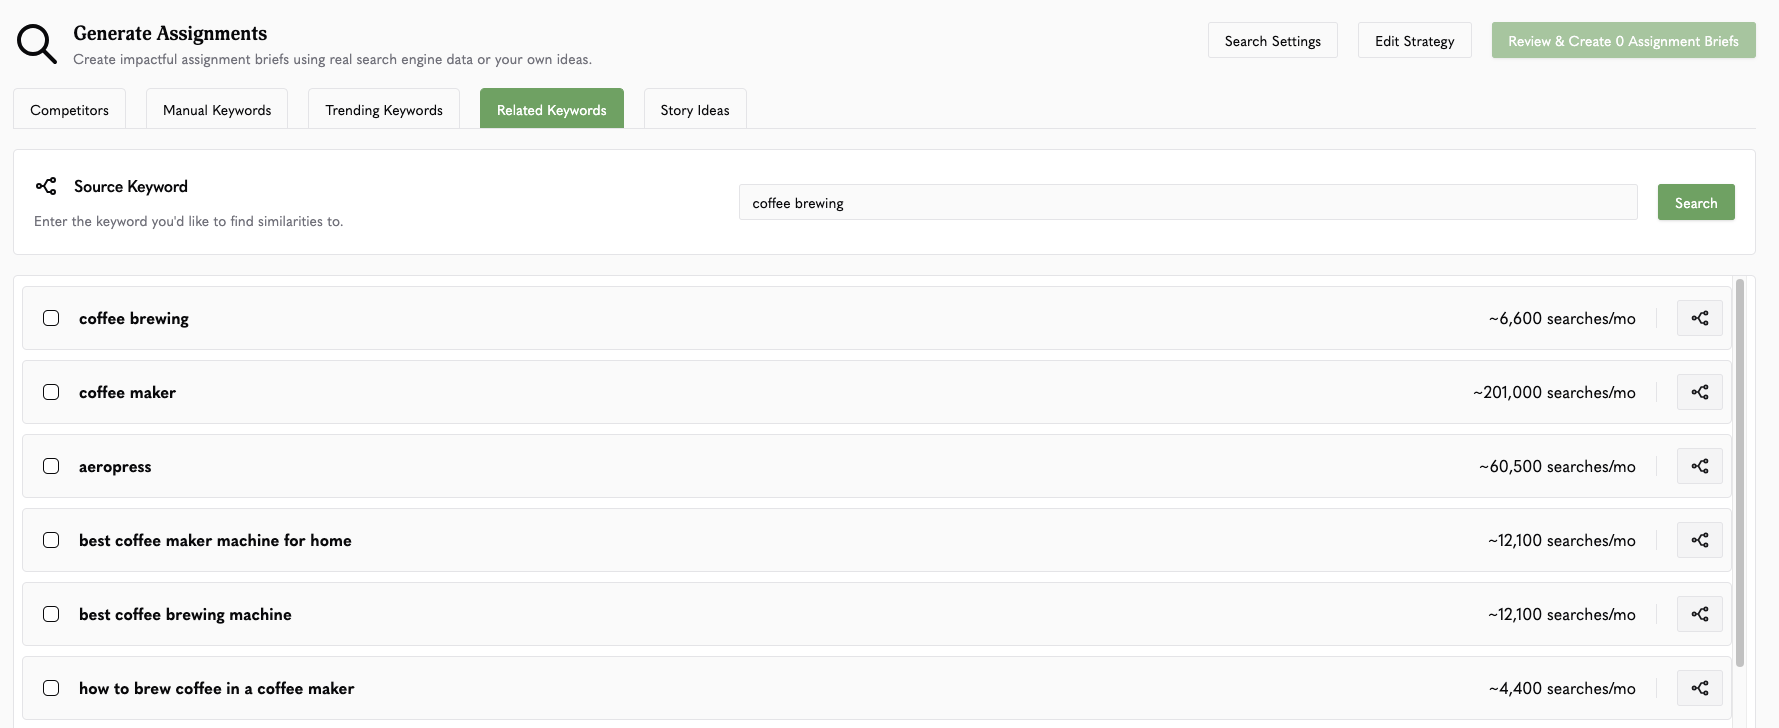Find related keywords for coffee brewing row
Screen dimensions: 1779x728
pos(1699,318)
